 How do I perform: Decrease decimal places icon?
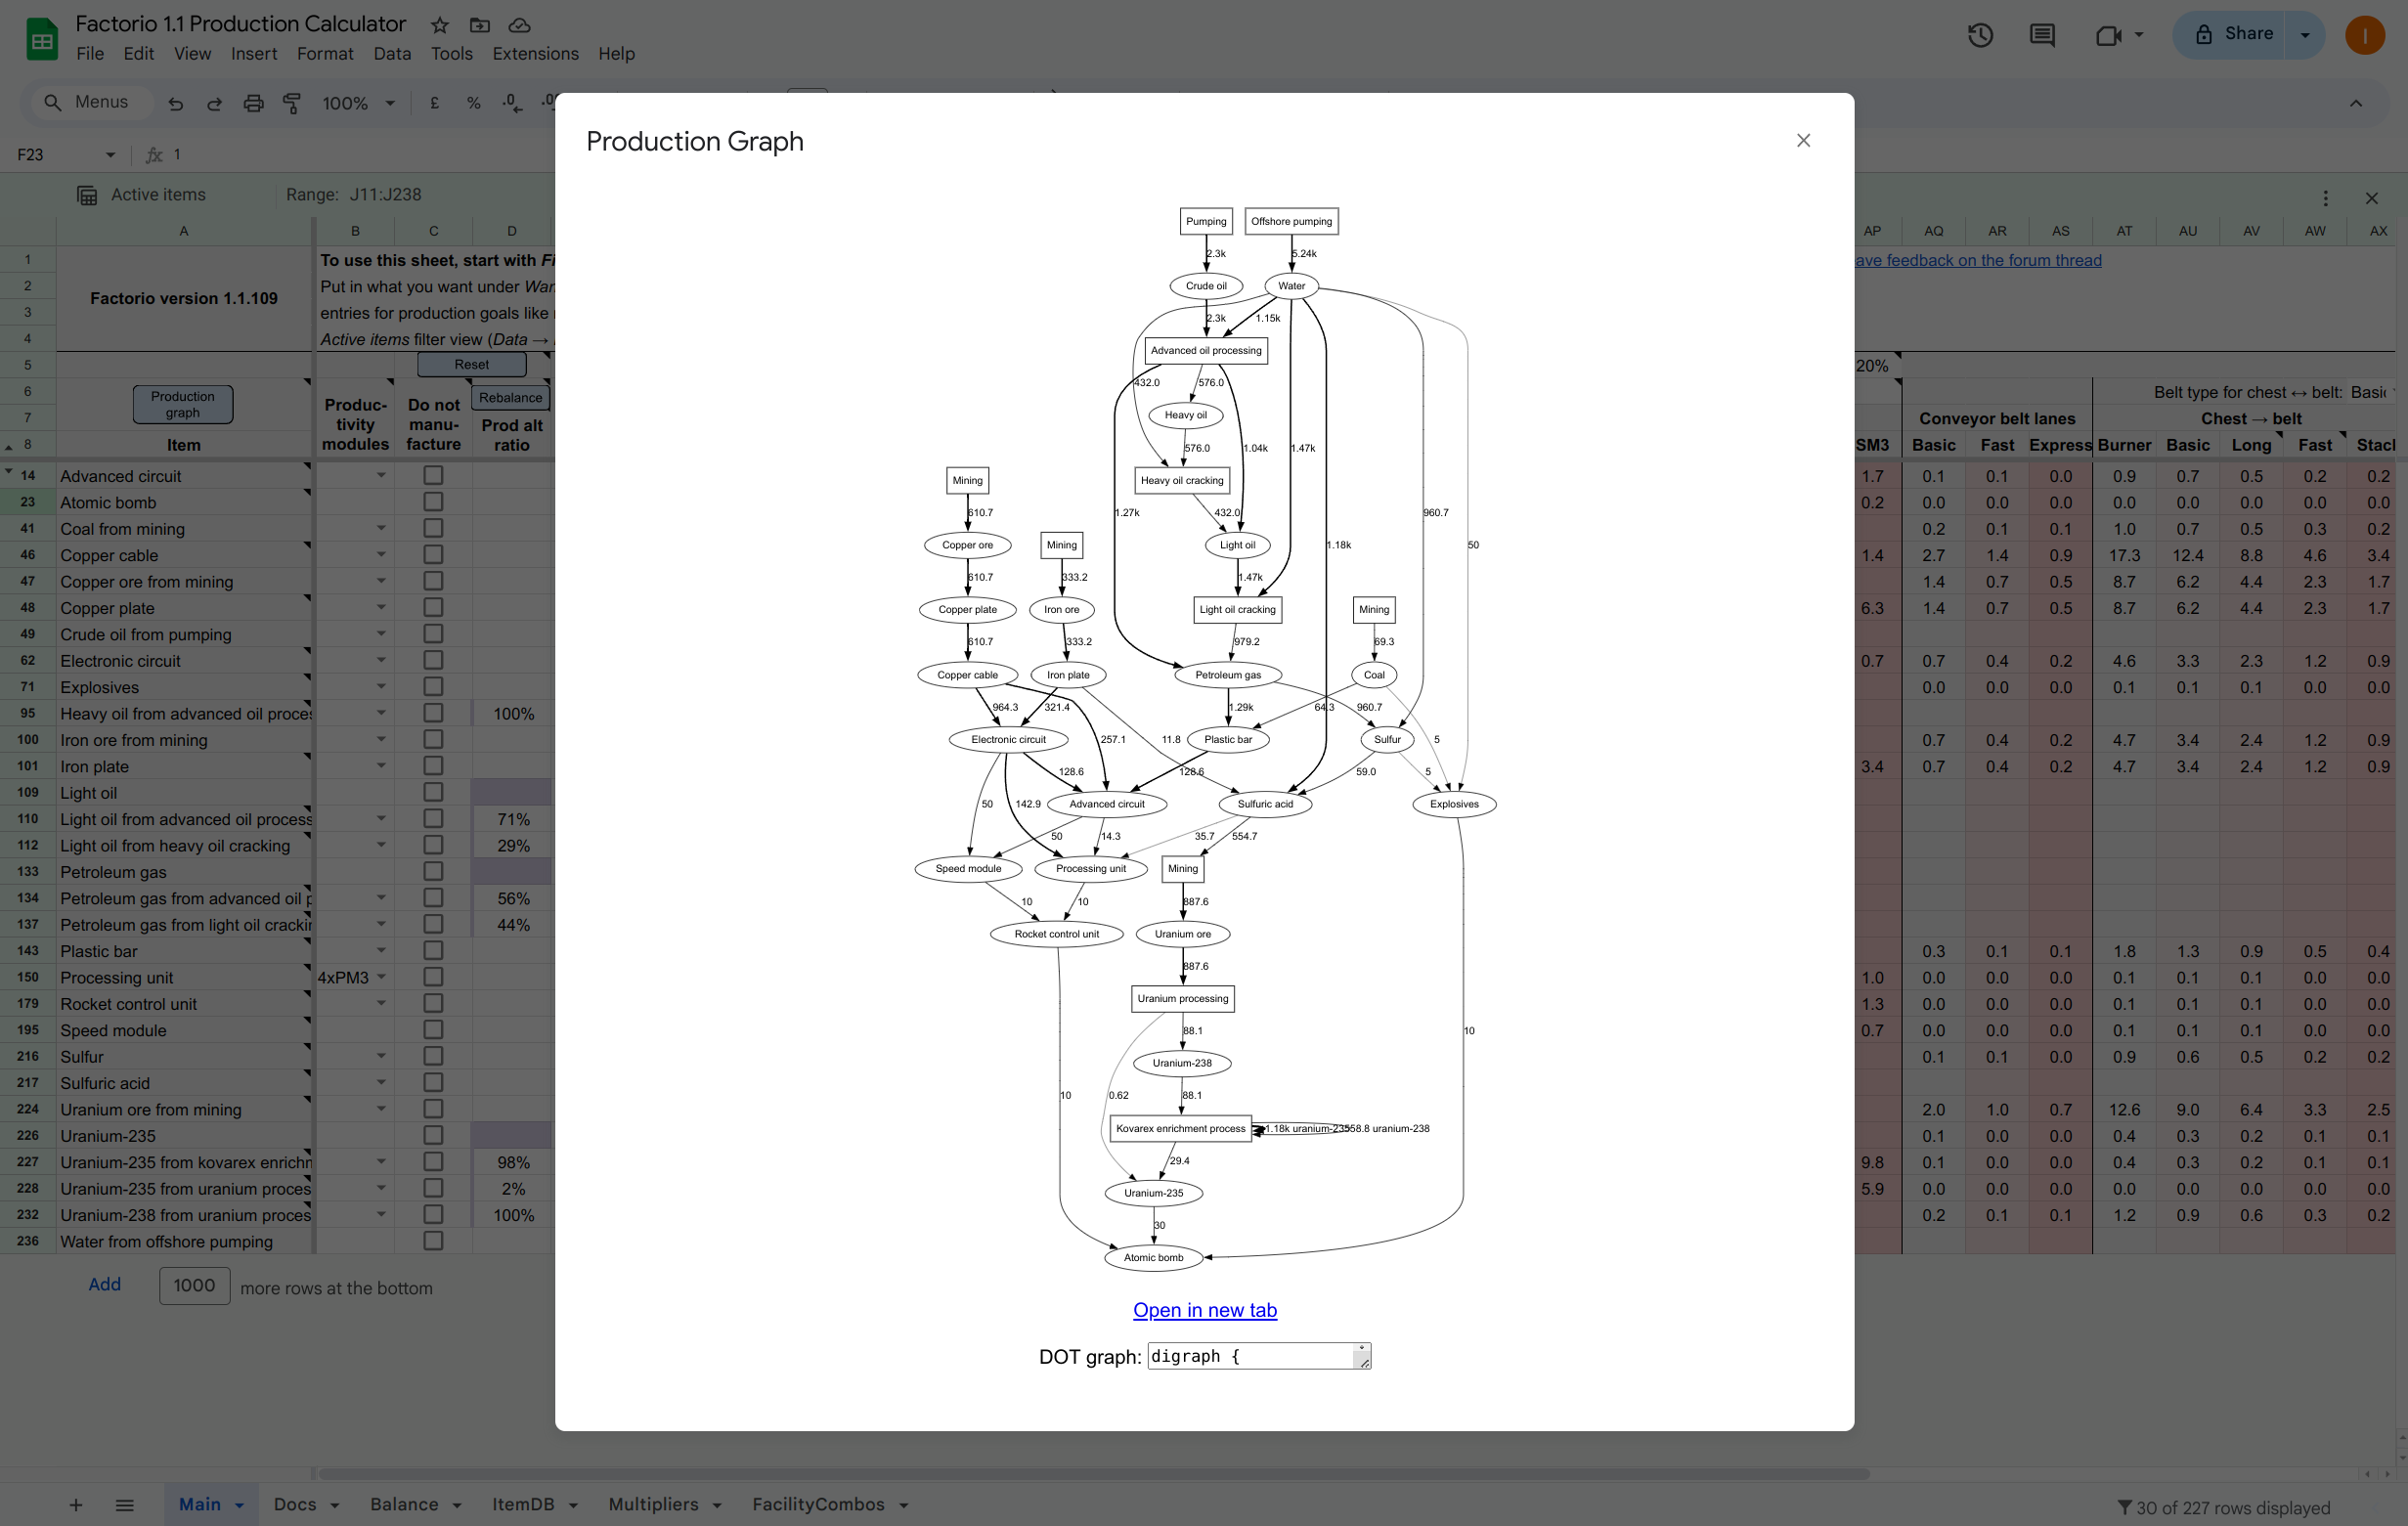pos(512,103)
